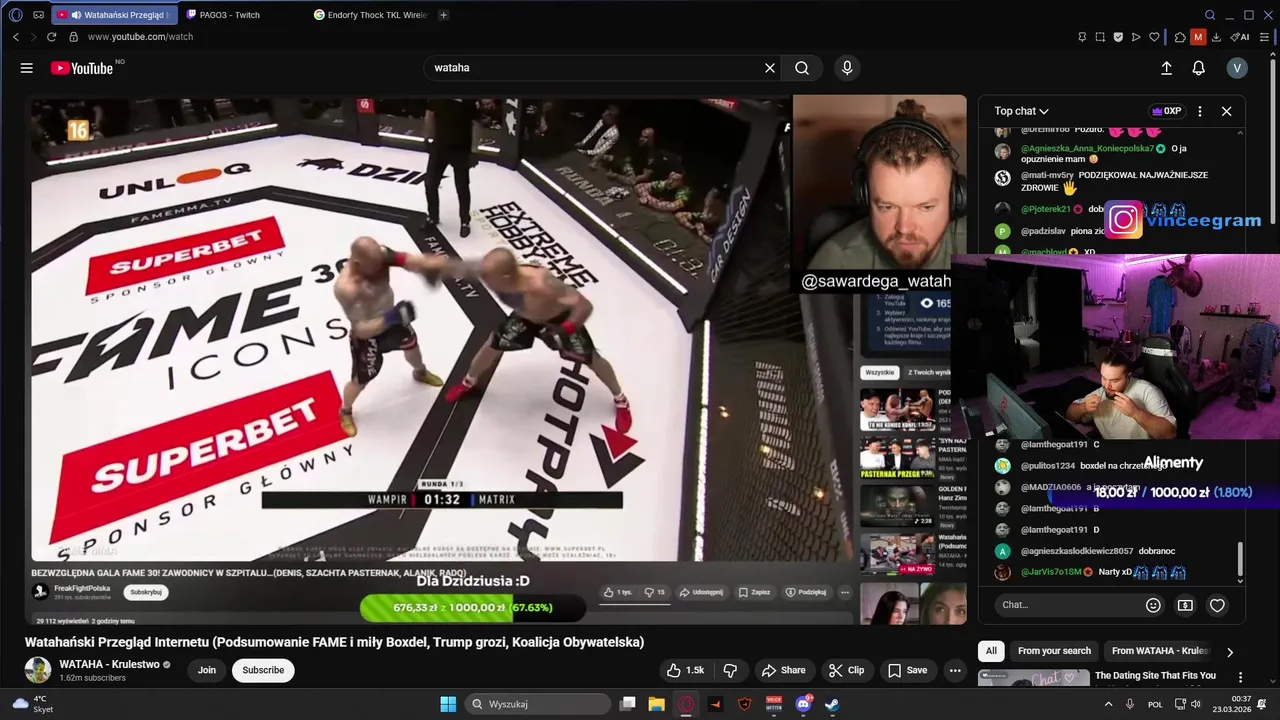Open Discord from taskbar
1280x720 pixels.
click(x=803, y=704)
